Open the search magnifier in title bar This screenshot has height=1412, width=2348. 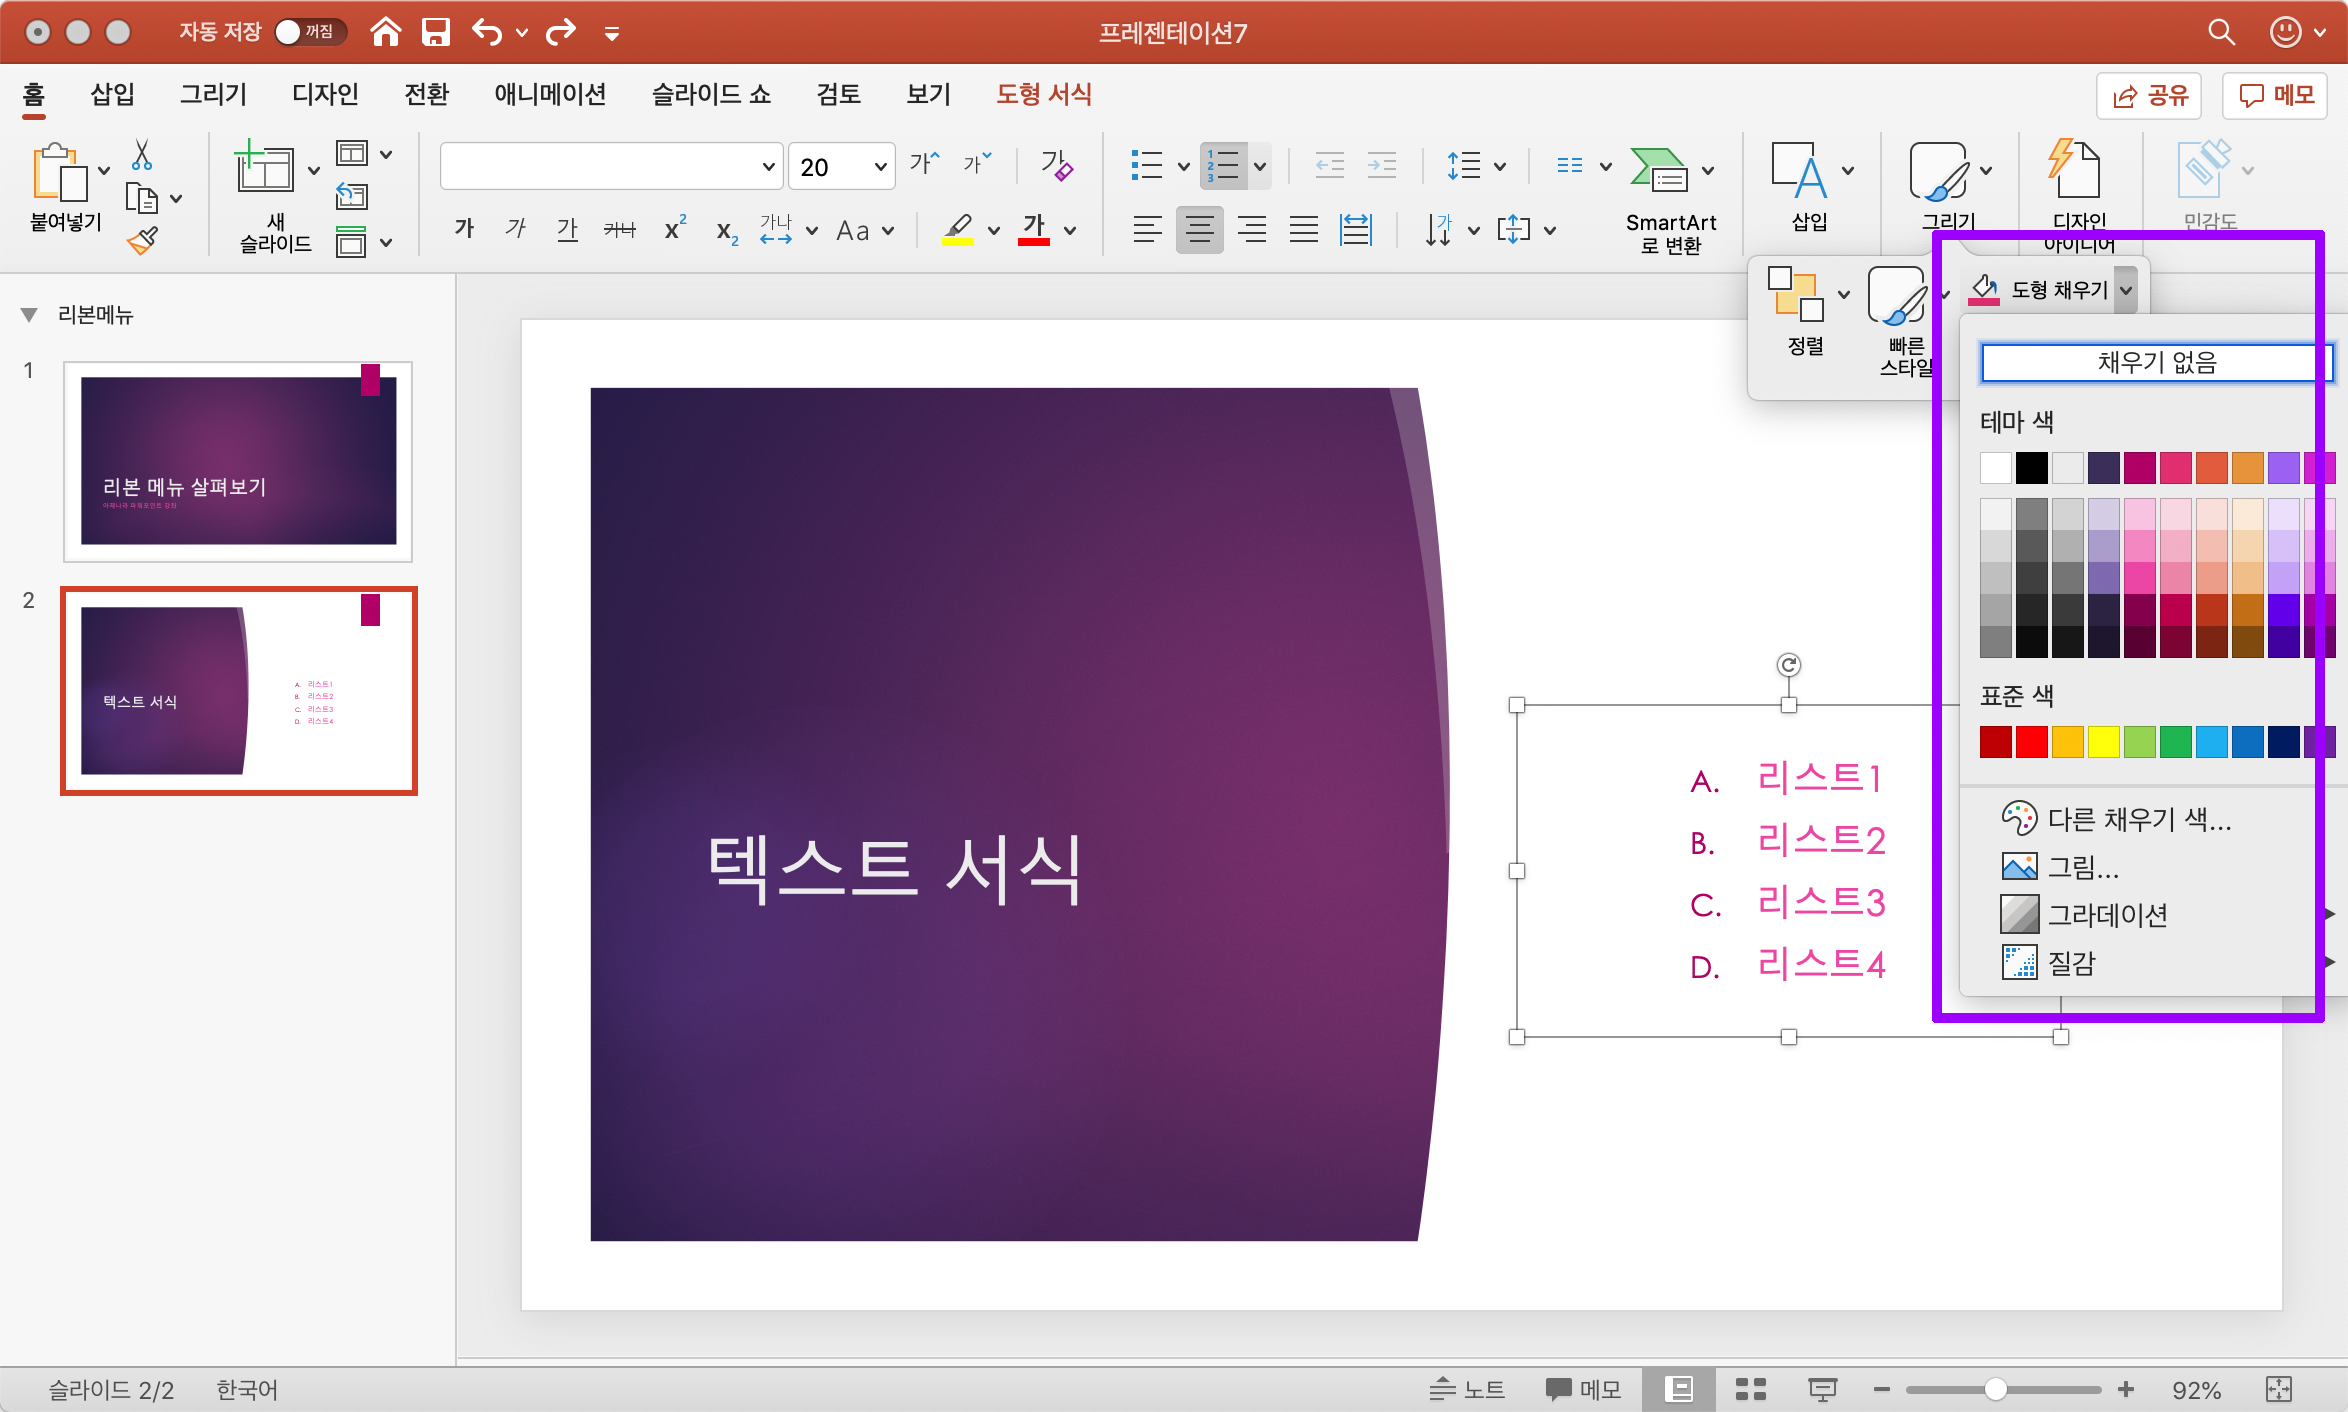(2221, 32)
